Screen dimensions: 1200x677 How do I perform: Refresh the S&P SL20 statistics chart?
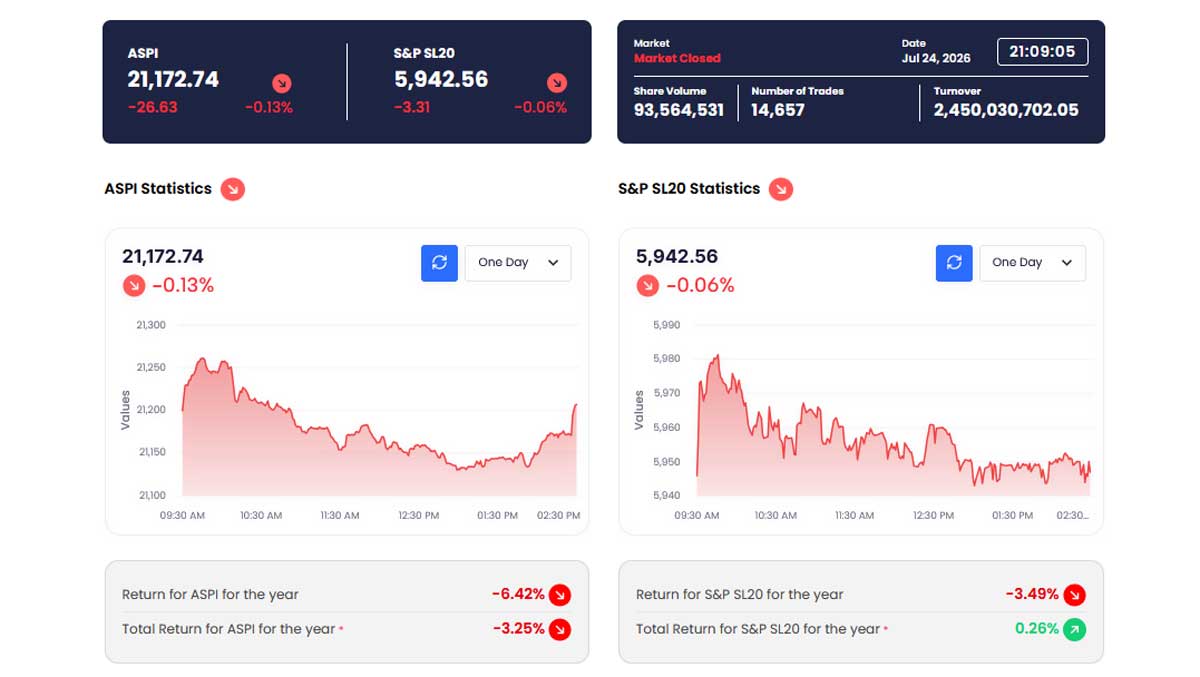click(x=954, y=263)
